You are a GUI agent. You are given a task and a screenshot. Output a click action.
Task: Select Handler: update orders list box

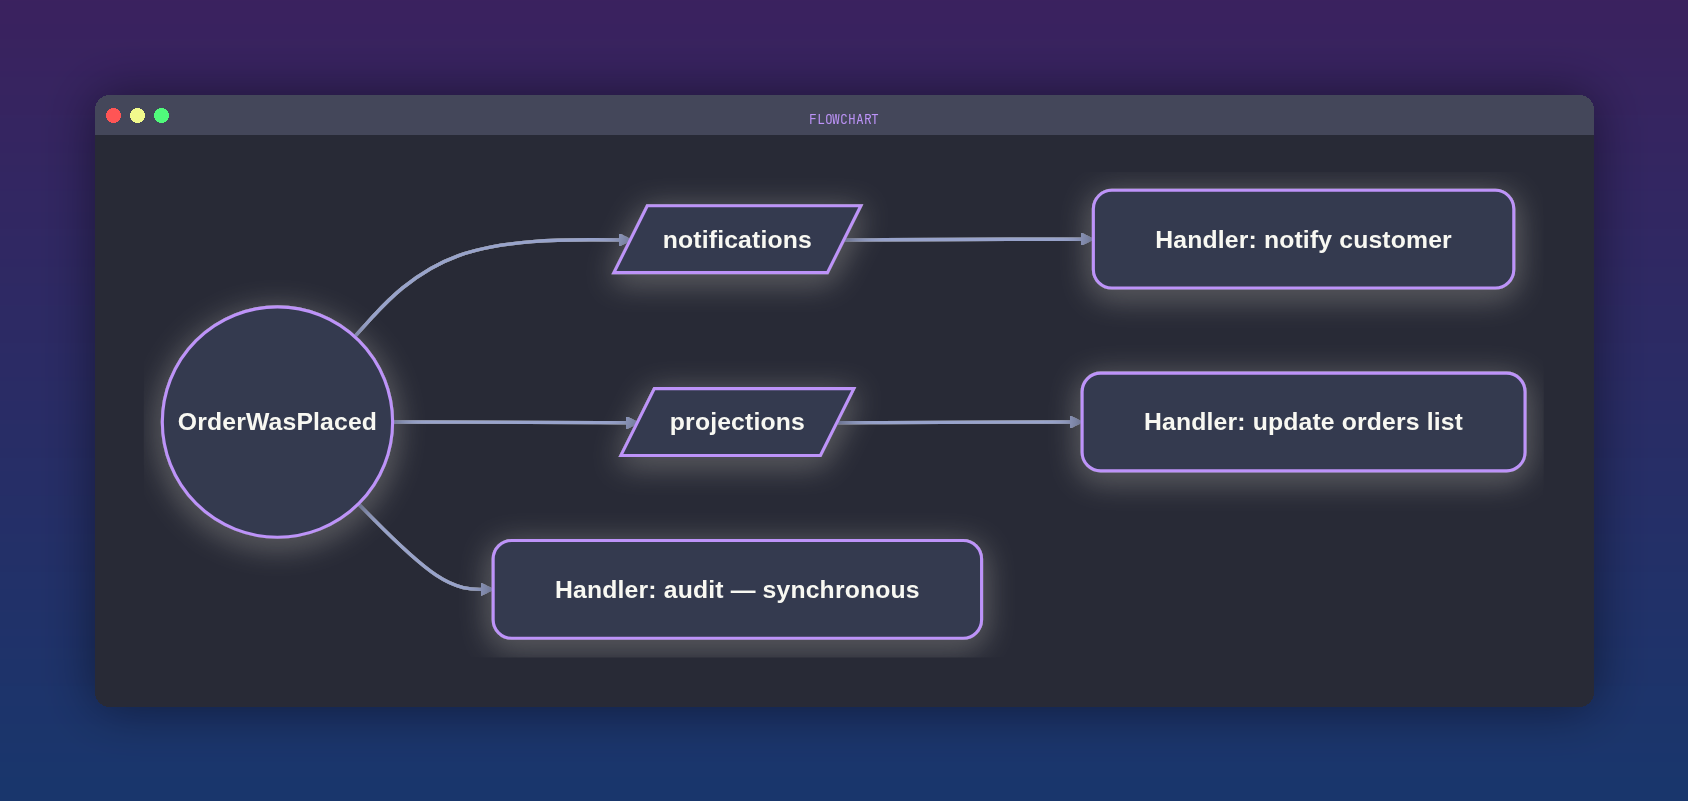(x=1303, y=422)
